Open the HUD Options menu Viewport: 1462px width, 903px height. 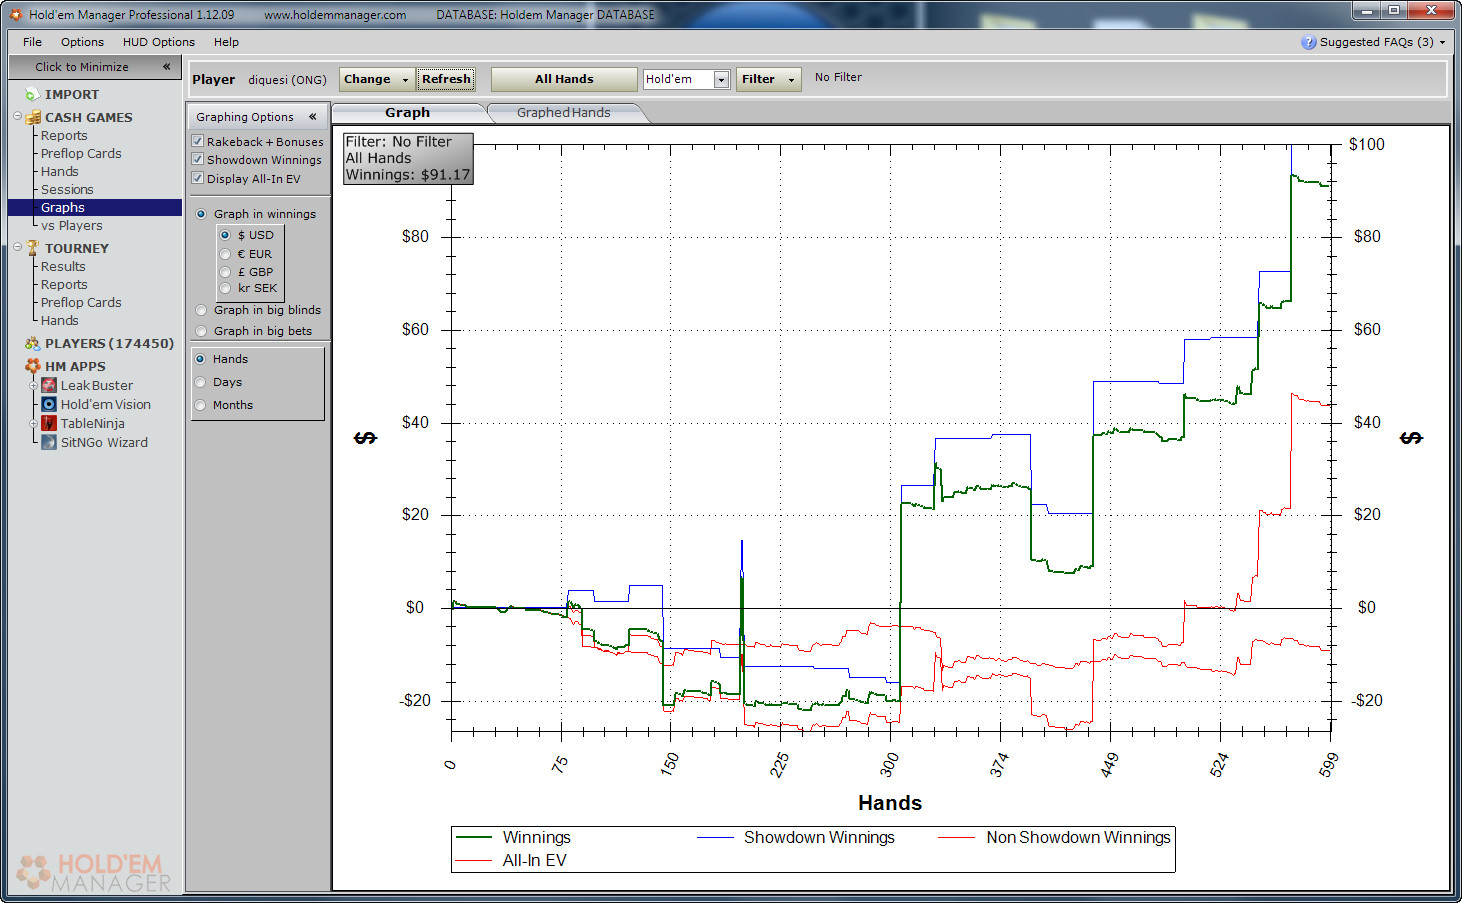[x=159, y=42]
